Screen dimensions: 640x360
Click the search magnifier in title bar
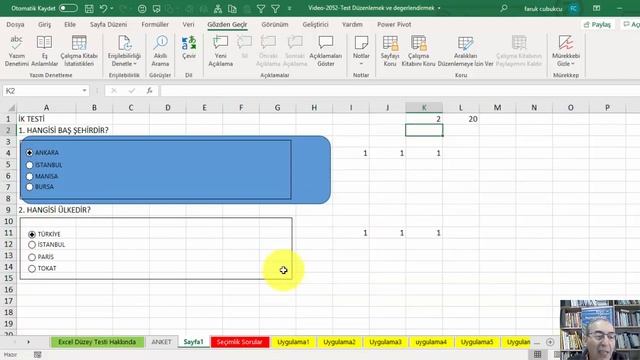(504, 8)
